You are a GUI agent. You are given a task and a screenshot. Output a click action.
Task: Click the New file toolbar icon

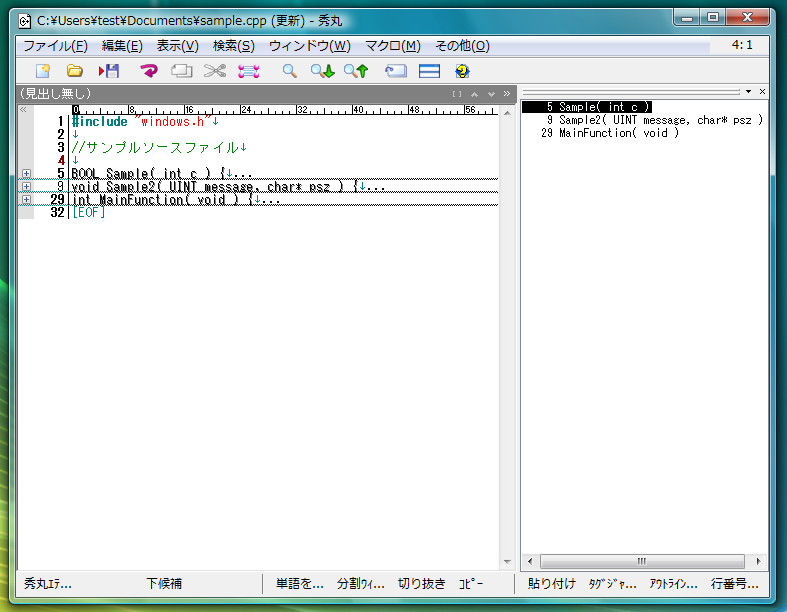click(43, 71)
